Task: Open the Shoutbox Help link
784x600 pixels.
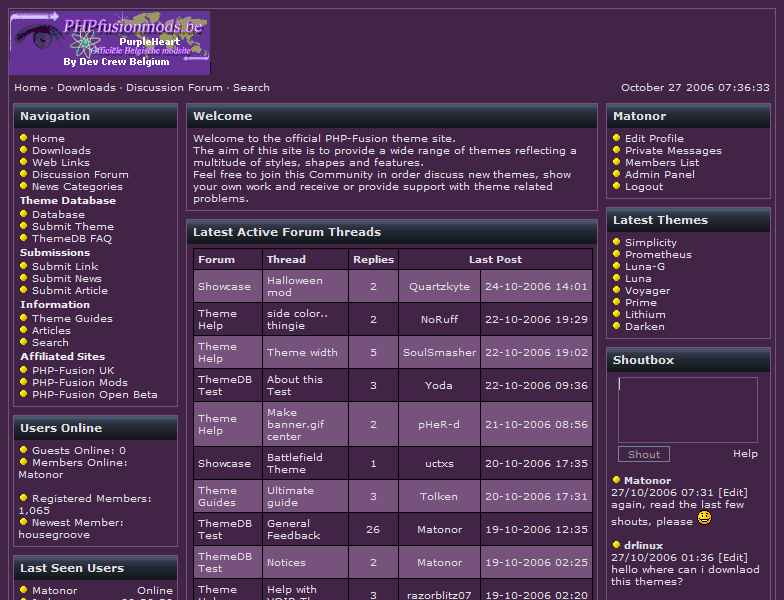Action: [745, 454]
